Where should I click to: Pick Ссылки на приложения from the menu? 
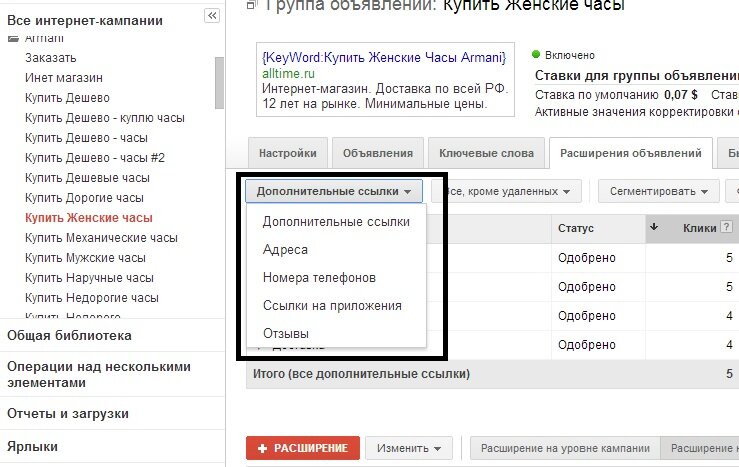(x=332, y=305)
